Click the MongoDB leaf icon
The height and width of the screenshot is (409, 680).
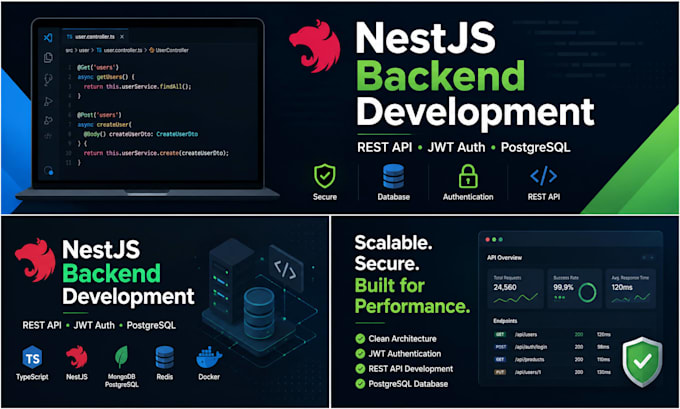121,357
